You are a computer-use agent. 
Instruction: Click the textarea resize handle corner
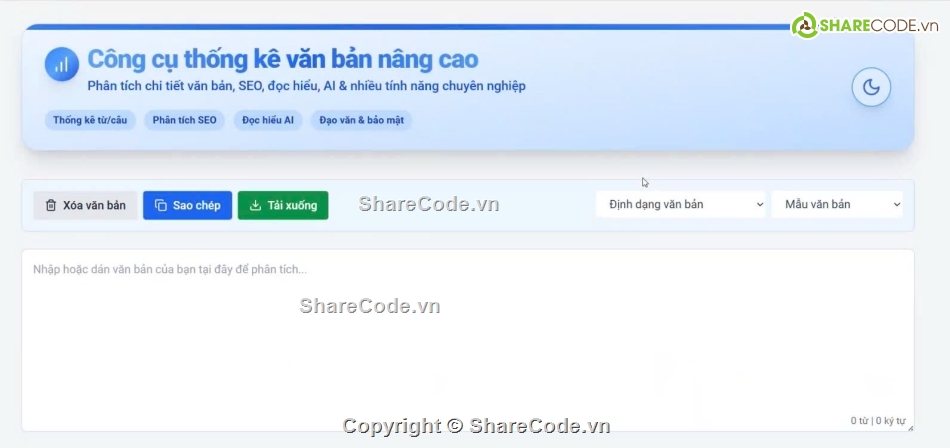click(x=910, y=427)
